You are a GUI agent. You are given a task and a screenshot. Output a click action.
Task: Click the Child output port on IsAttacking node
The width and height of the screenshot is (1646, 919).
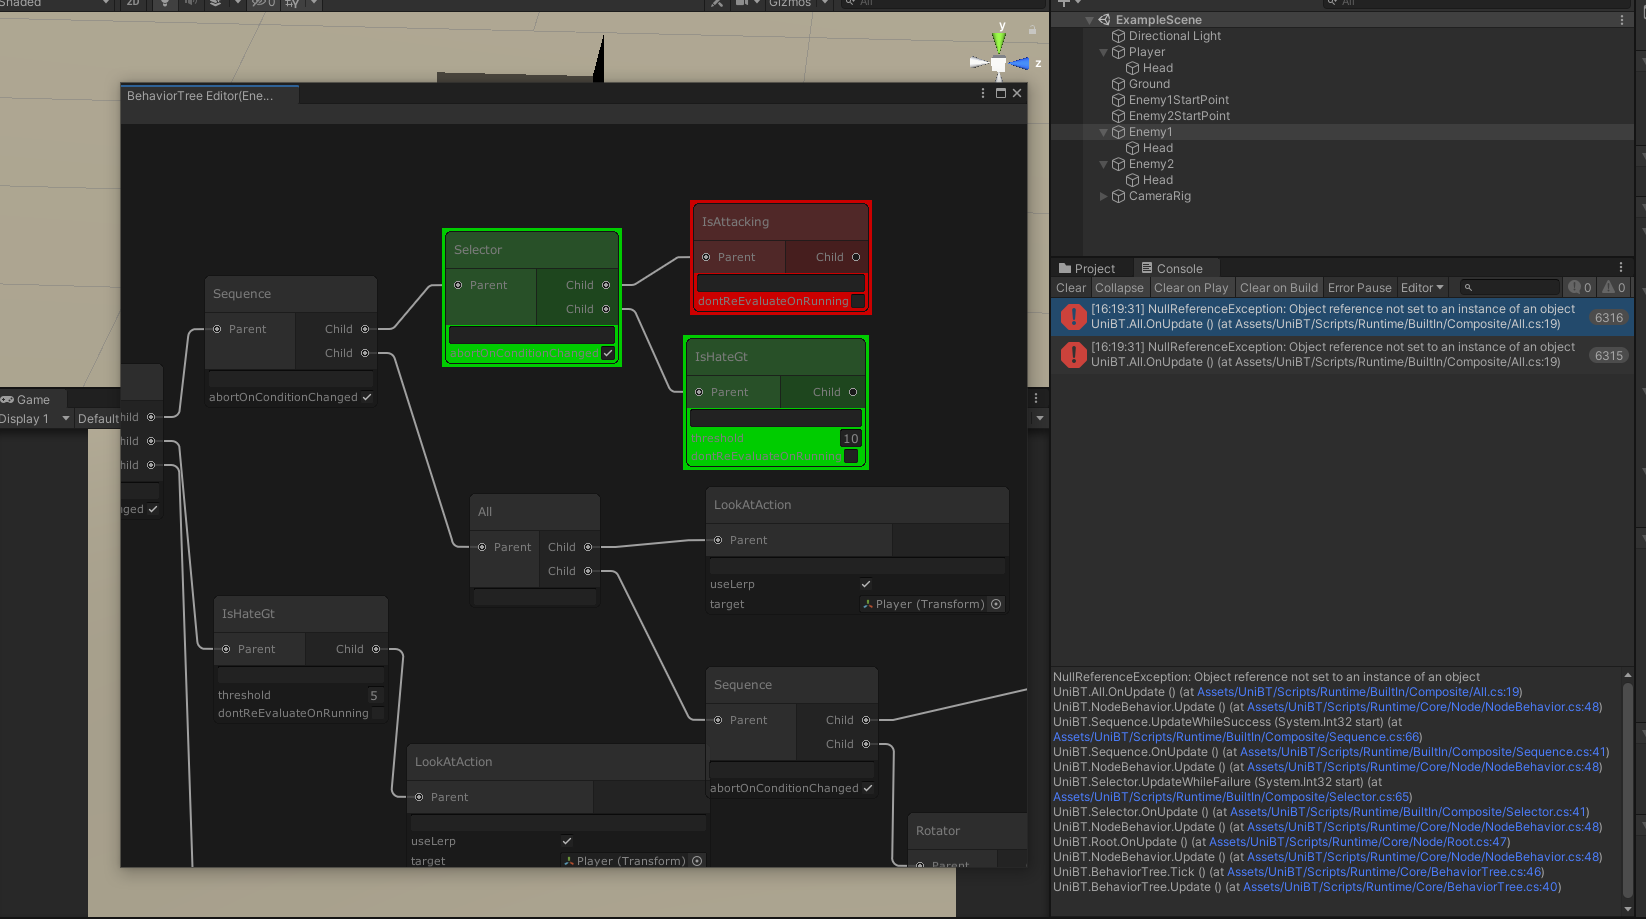coord(856,257)
